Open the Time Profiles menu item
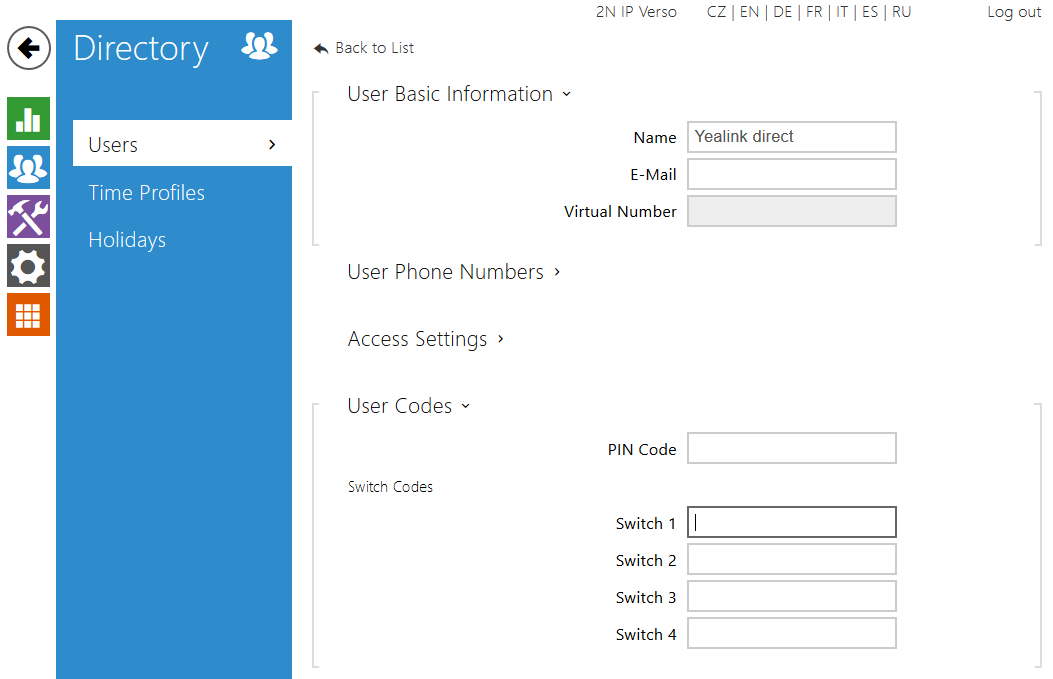 pyautogui.click(x=146, y=193)
